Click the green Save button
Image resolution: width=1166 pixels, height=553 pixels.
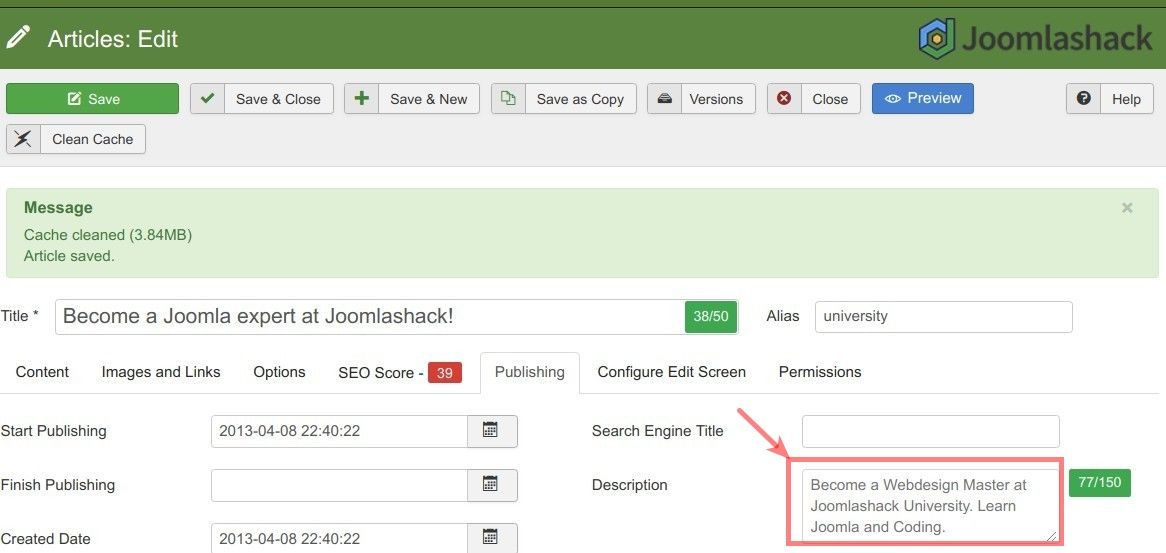click(92, 99)
